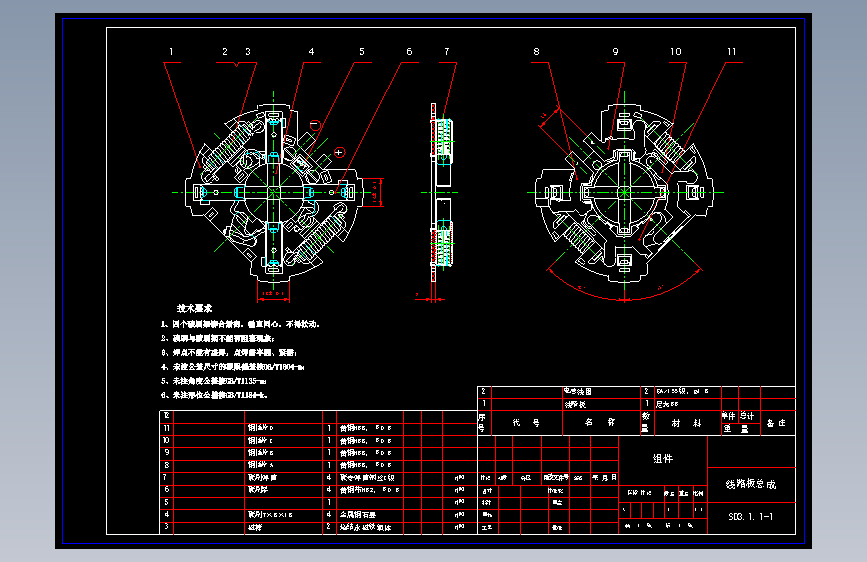Select parts list row number 11
867x562 pixels.
pyautogui.click(x=318, y=428)
